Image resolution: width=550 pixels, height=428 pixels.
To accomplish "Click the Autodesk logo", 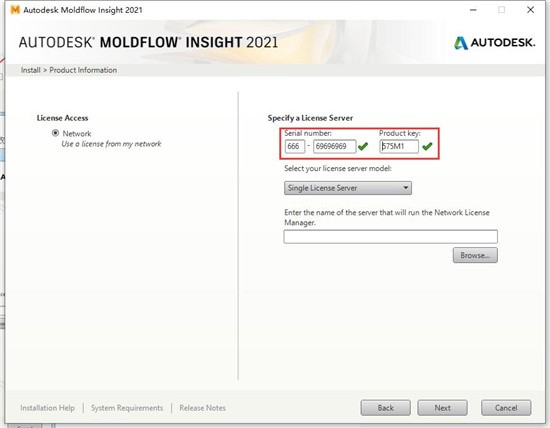I will 495,43.
